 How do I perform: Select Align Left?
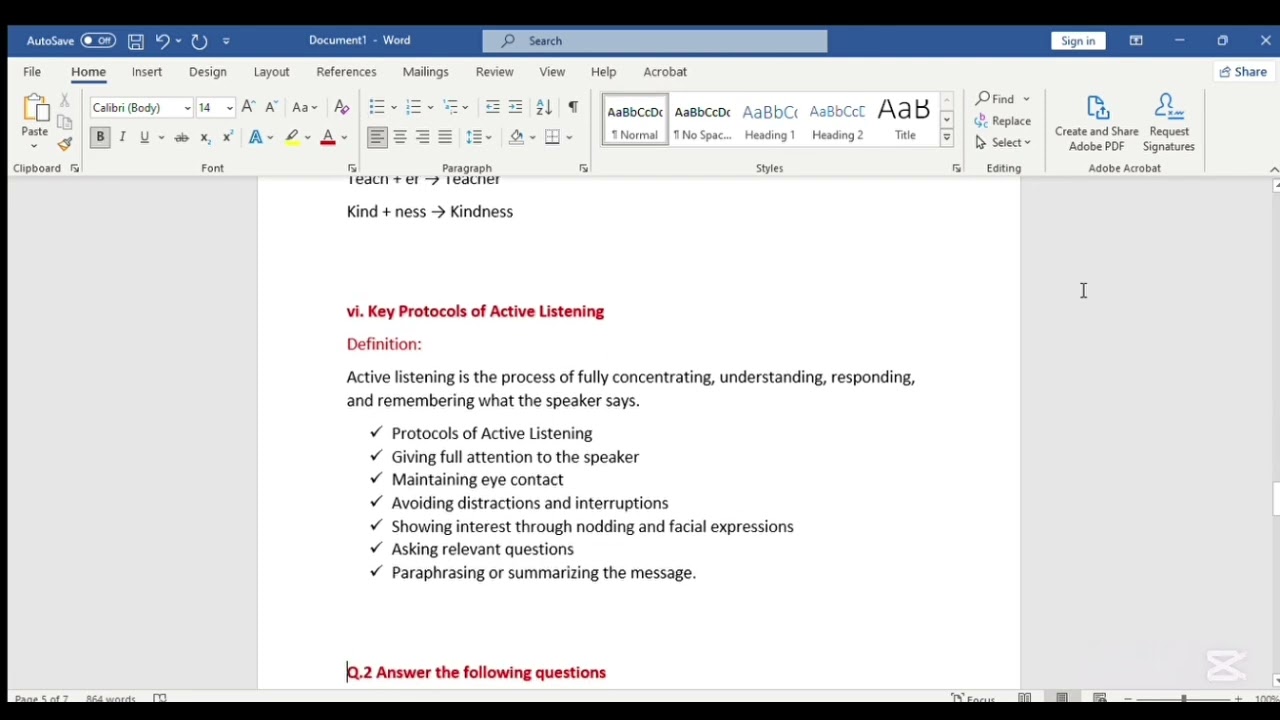[377, 138]
